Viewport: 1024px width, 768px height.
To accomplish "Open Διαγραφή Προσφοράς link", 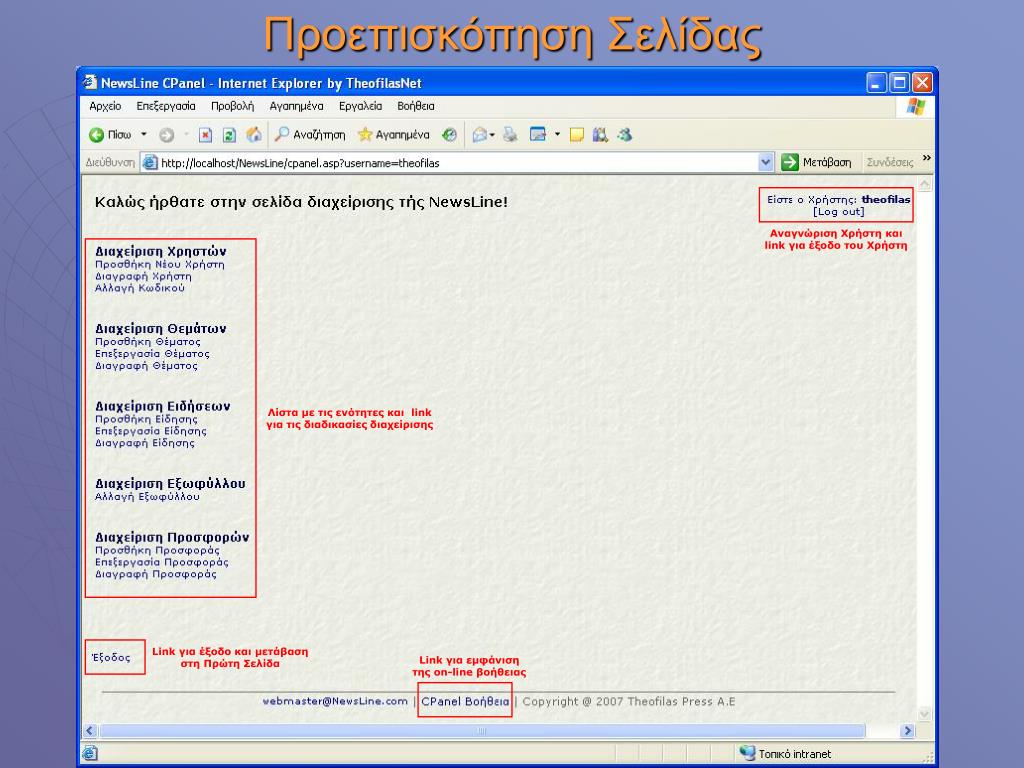I will [x=155, y=574].
